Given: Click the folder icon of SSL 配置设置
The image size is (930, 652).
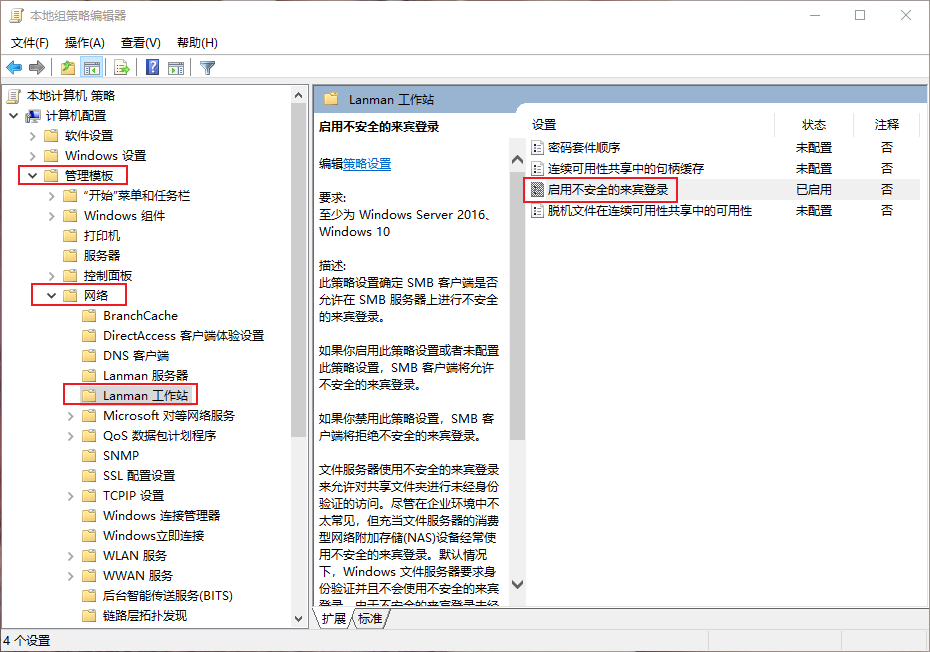Looking at the screenshot, I should click(89, 475).
